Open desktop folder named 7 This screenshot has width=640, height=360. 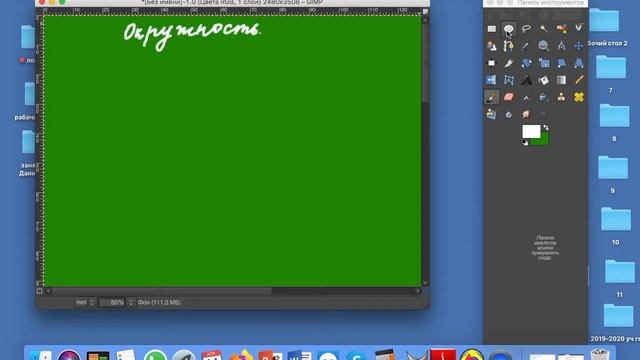tap(611, 67)
